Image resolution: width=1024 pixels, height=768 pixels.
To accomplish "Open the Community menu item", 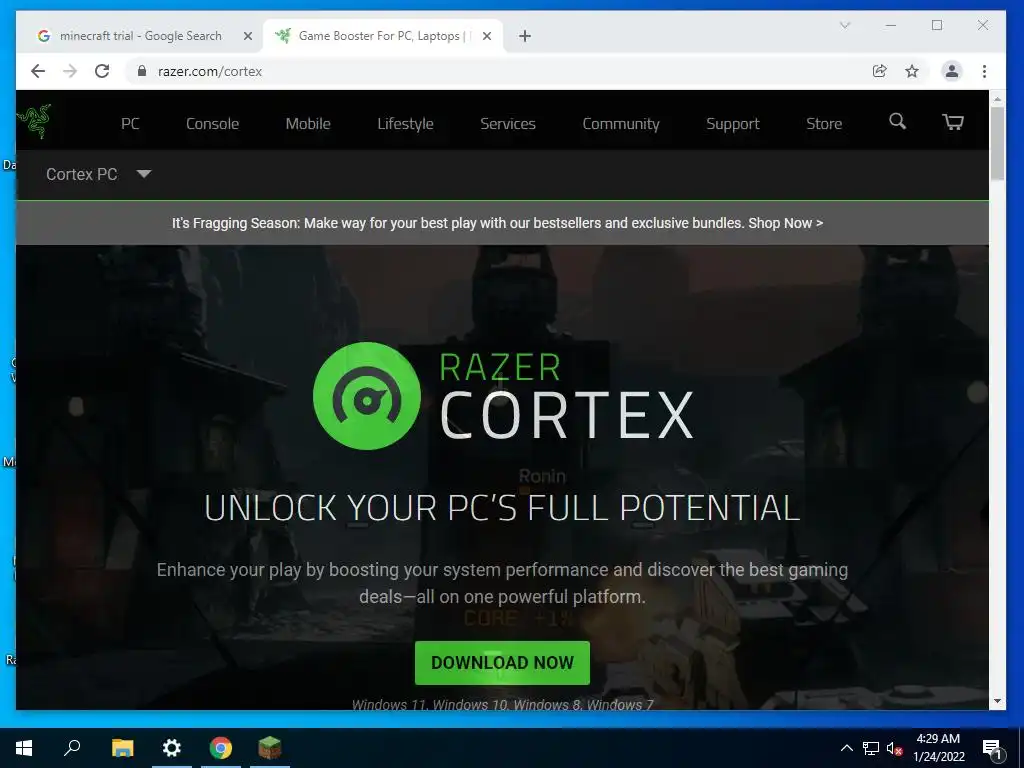I will 620,123.
